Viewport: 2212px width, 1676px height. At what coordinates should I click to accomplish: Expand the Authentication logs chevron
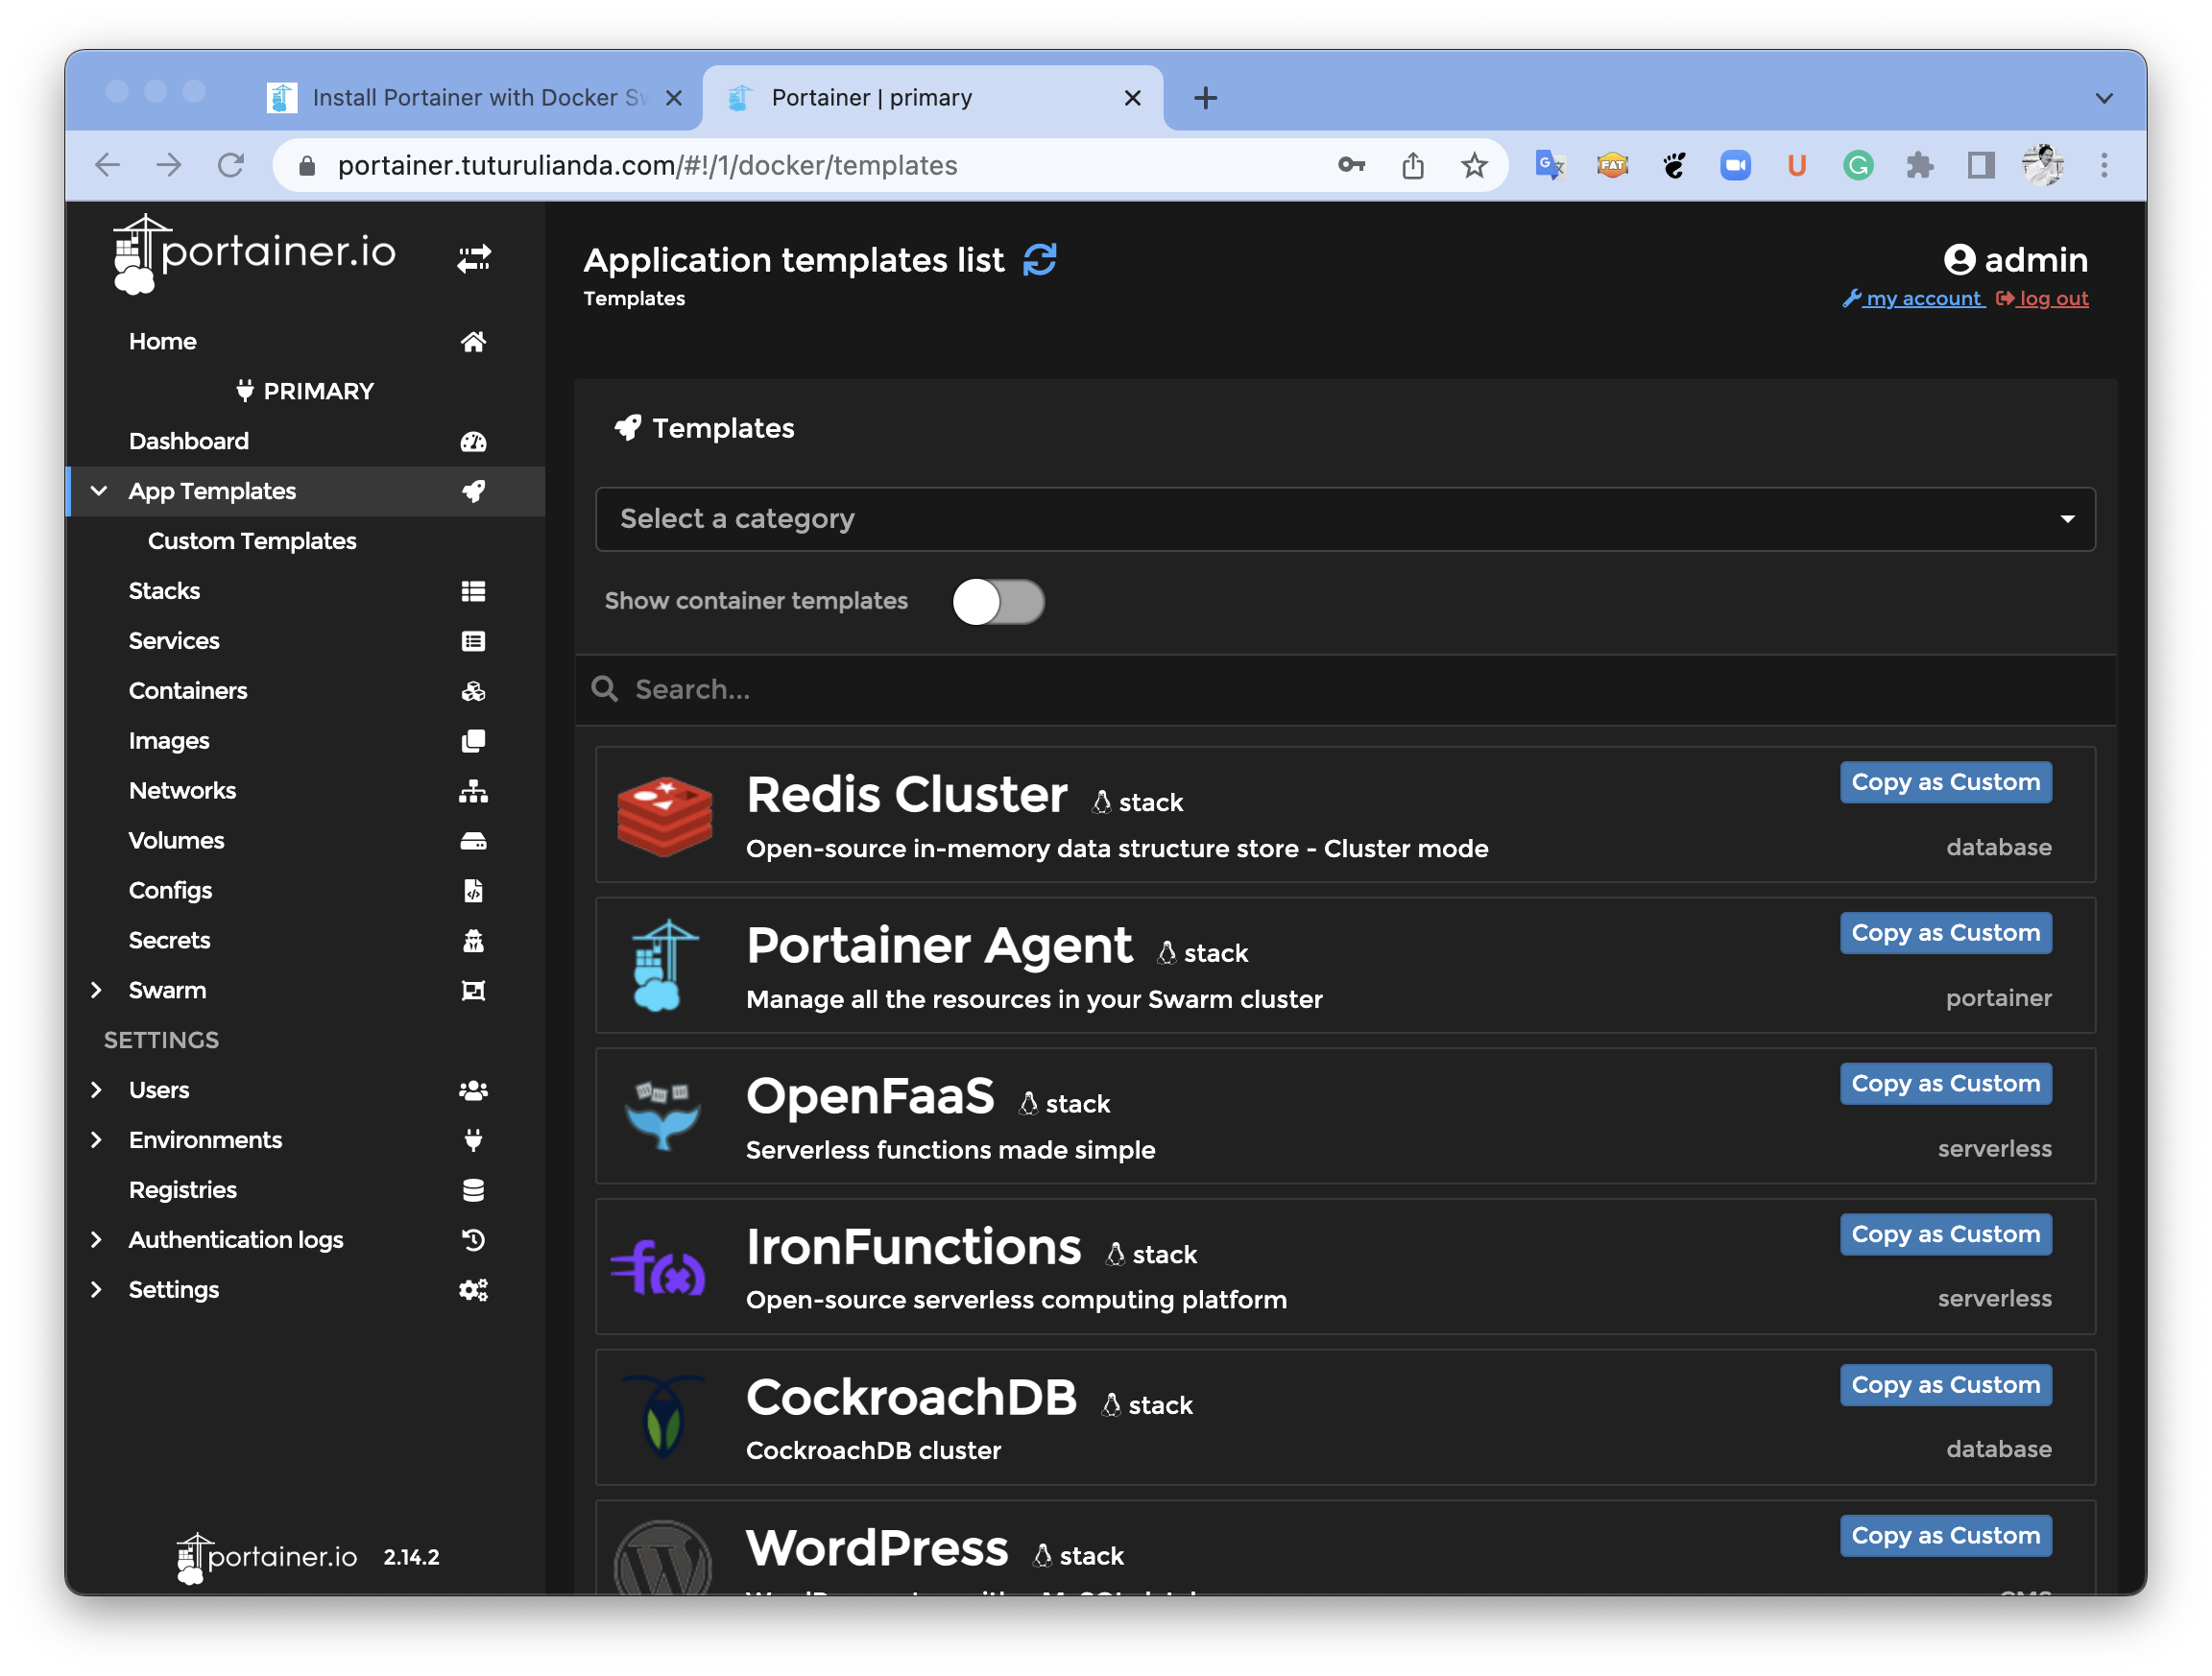click(96, 1240)
